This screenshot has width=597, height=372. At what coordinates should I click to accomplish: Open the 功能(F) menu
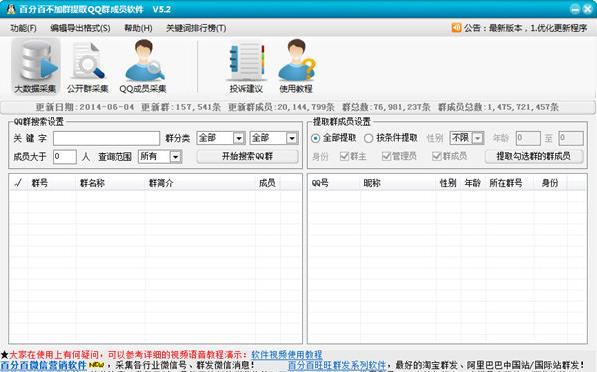23,28
